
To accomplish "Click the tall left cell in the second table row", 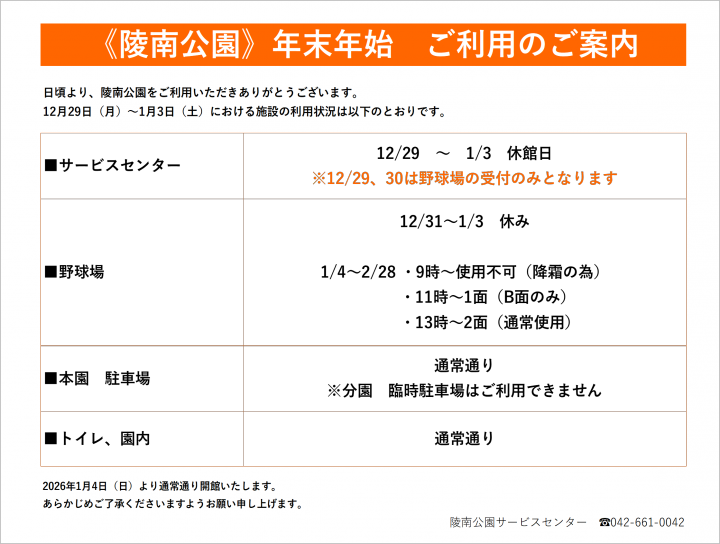I will click(142, 272).
